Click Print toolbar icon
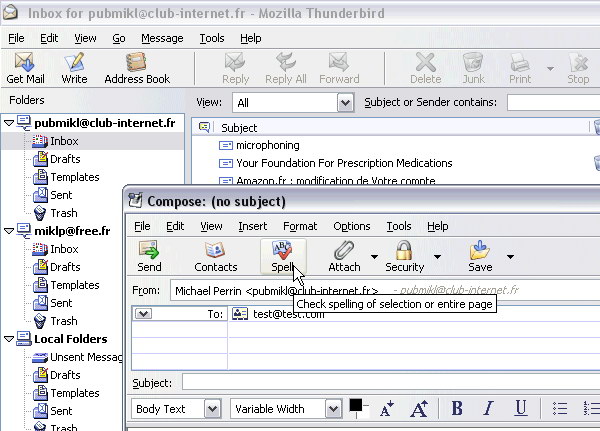 tap(520, 68)
